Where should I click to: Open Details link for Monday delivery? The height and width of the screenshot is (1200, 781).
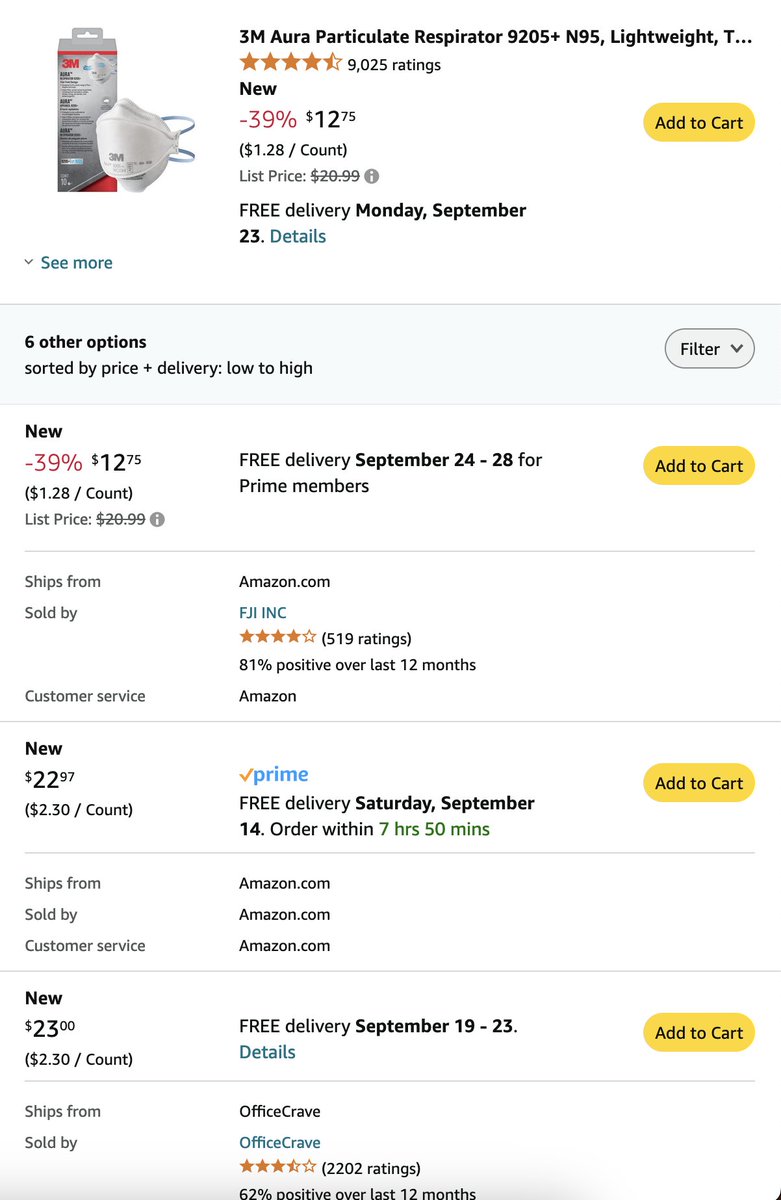[x=298, y=236]
